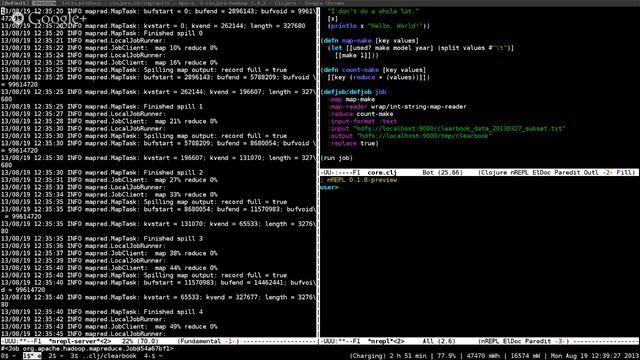Click the Fundamental mode indicator

click(x=208, y=341)
